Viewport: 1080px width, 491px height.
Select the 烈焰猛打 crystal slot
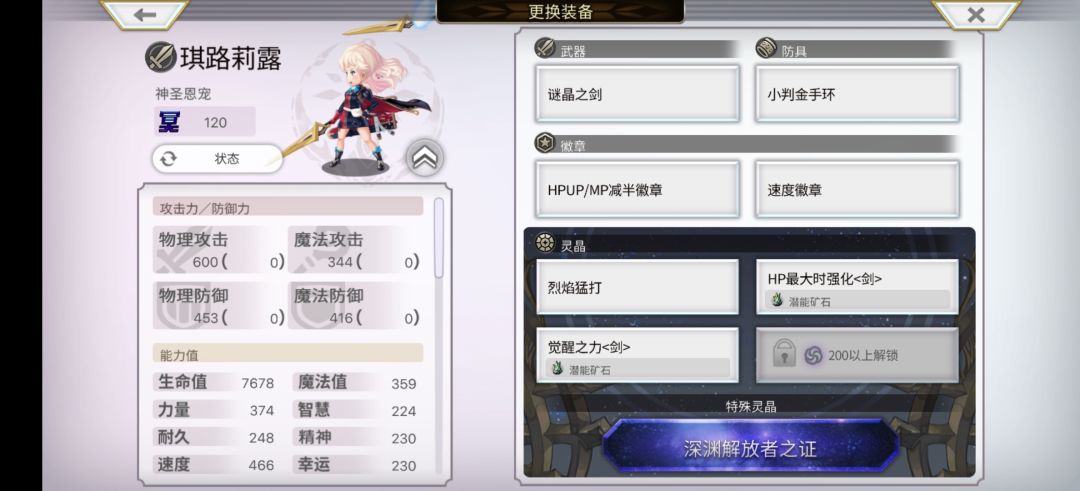pyautogui.click(x=637, y=287)
